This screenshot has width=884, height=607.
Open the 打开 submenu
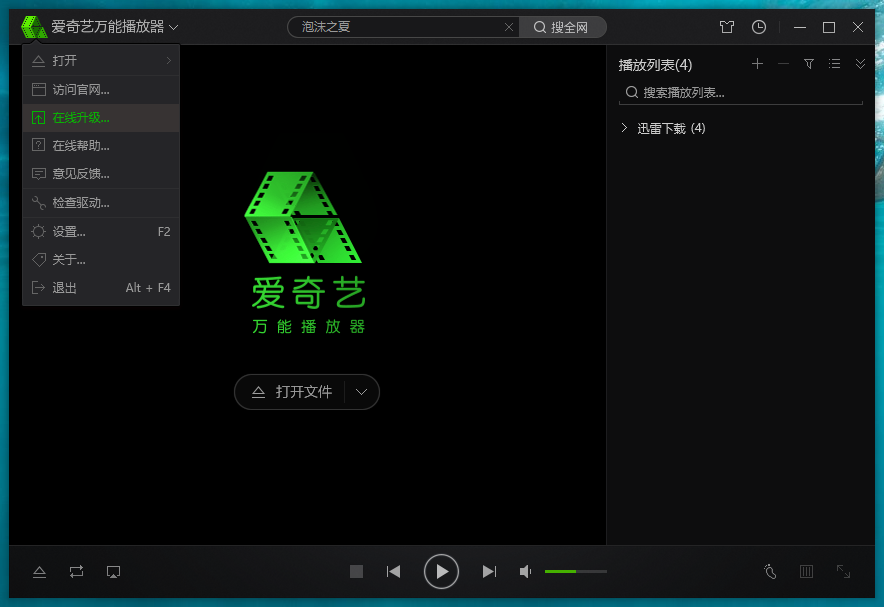tap(101, 60)
